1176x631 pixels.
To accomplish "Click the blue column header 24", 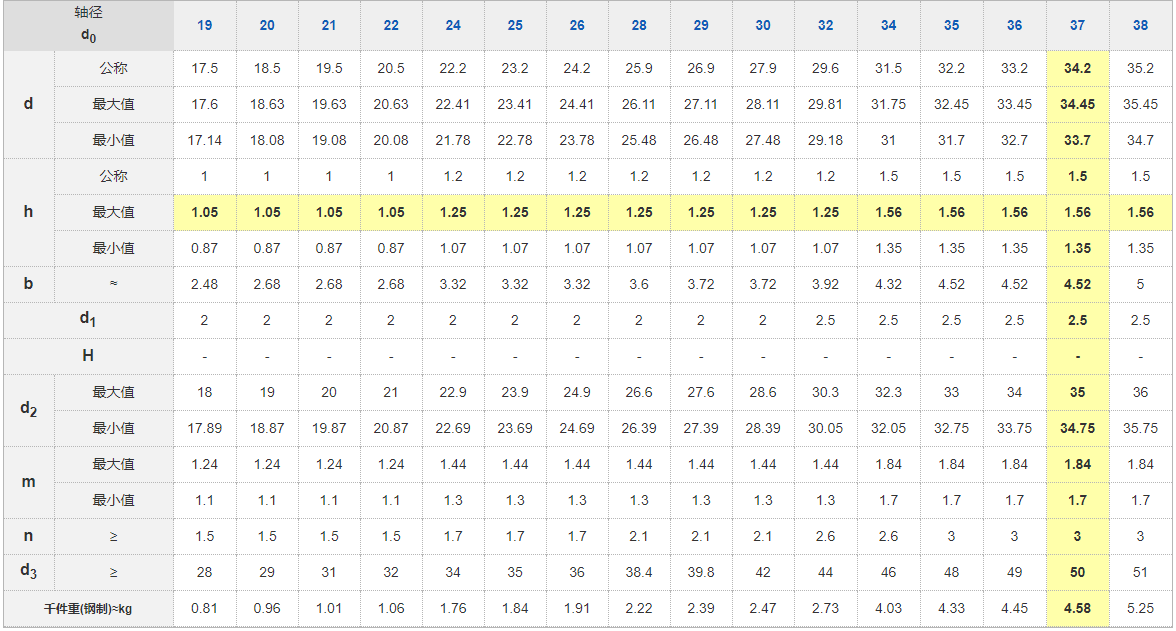I will [453, 25].
